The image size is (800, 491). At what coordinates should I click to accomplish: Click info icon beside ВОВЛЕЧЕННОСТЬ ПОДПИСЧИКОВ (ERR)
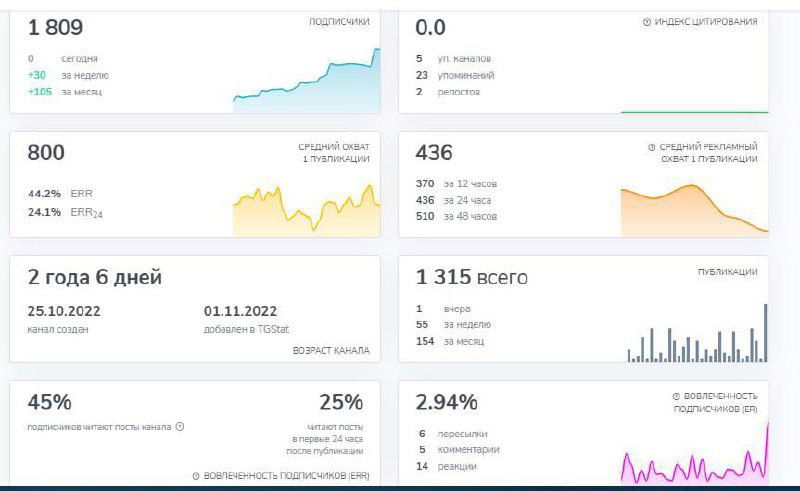click(x=195, y=476)
